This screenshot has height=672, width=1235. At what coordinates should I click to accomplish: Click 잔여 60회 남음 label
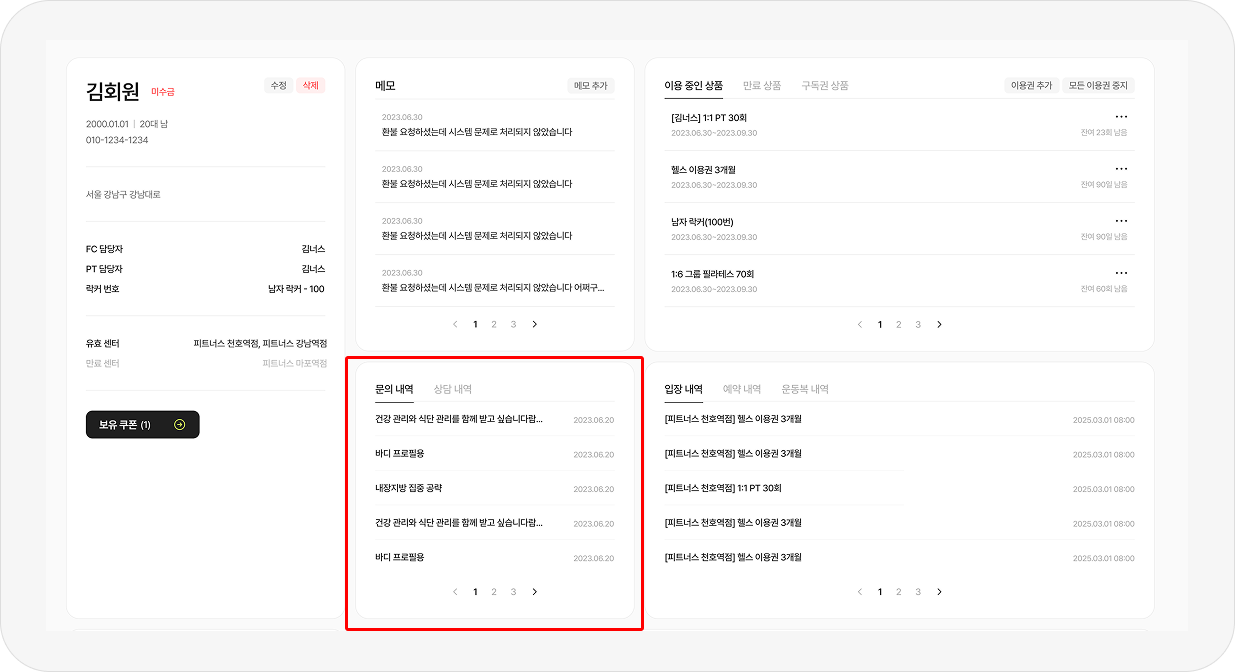coord(1104,289)
